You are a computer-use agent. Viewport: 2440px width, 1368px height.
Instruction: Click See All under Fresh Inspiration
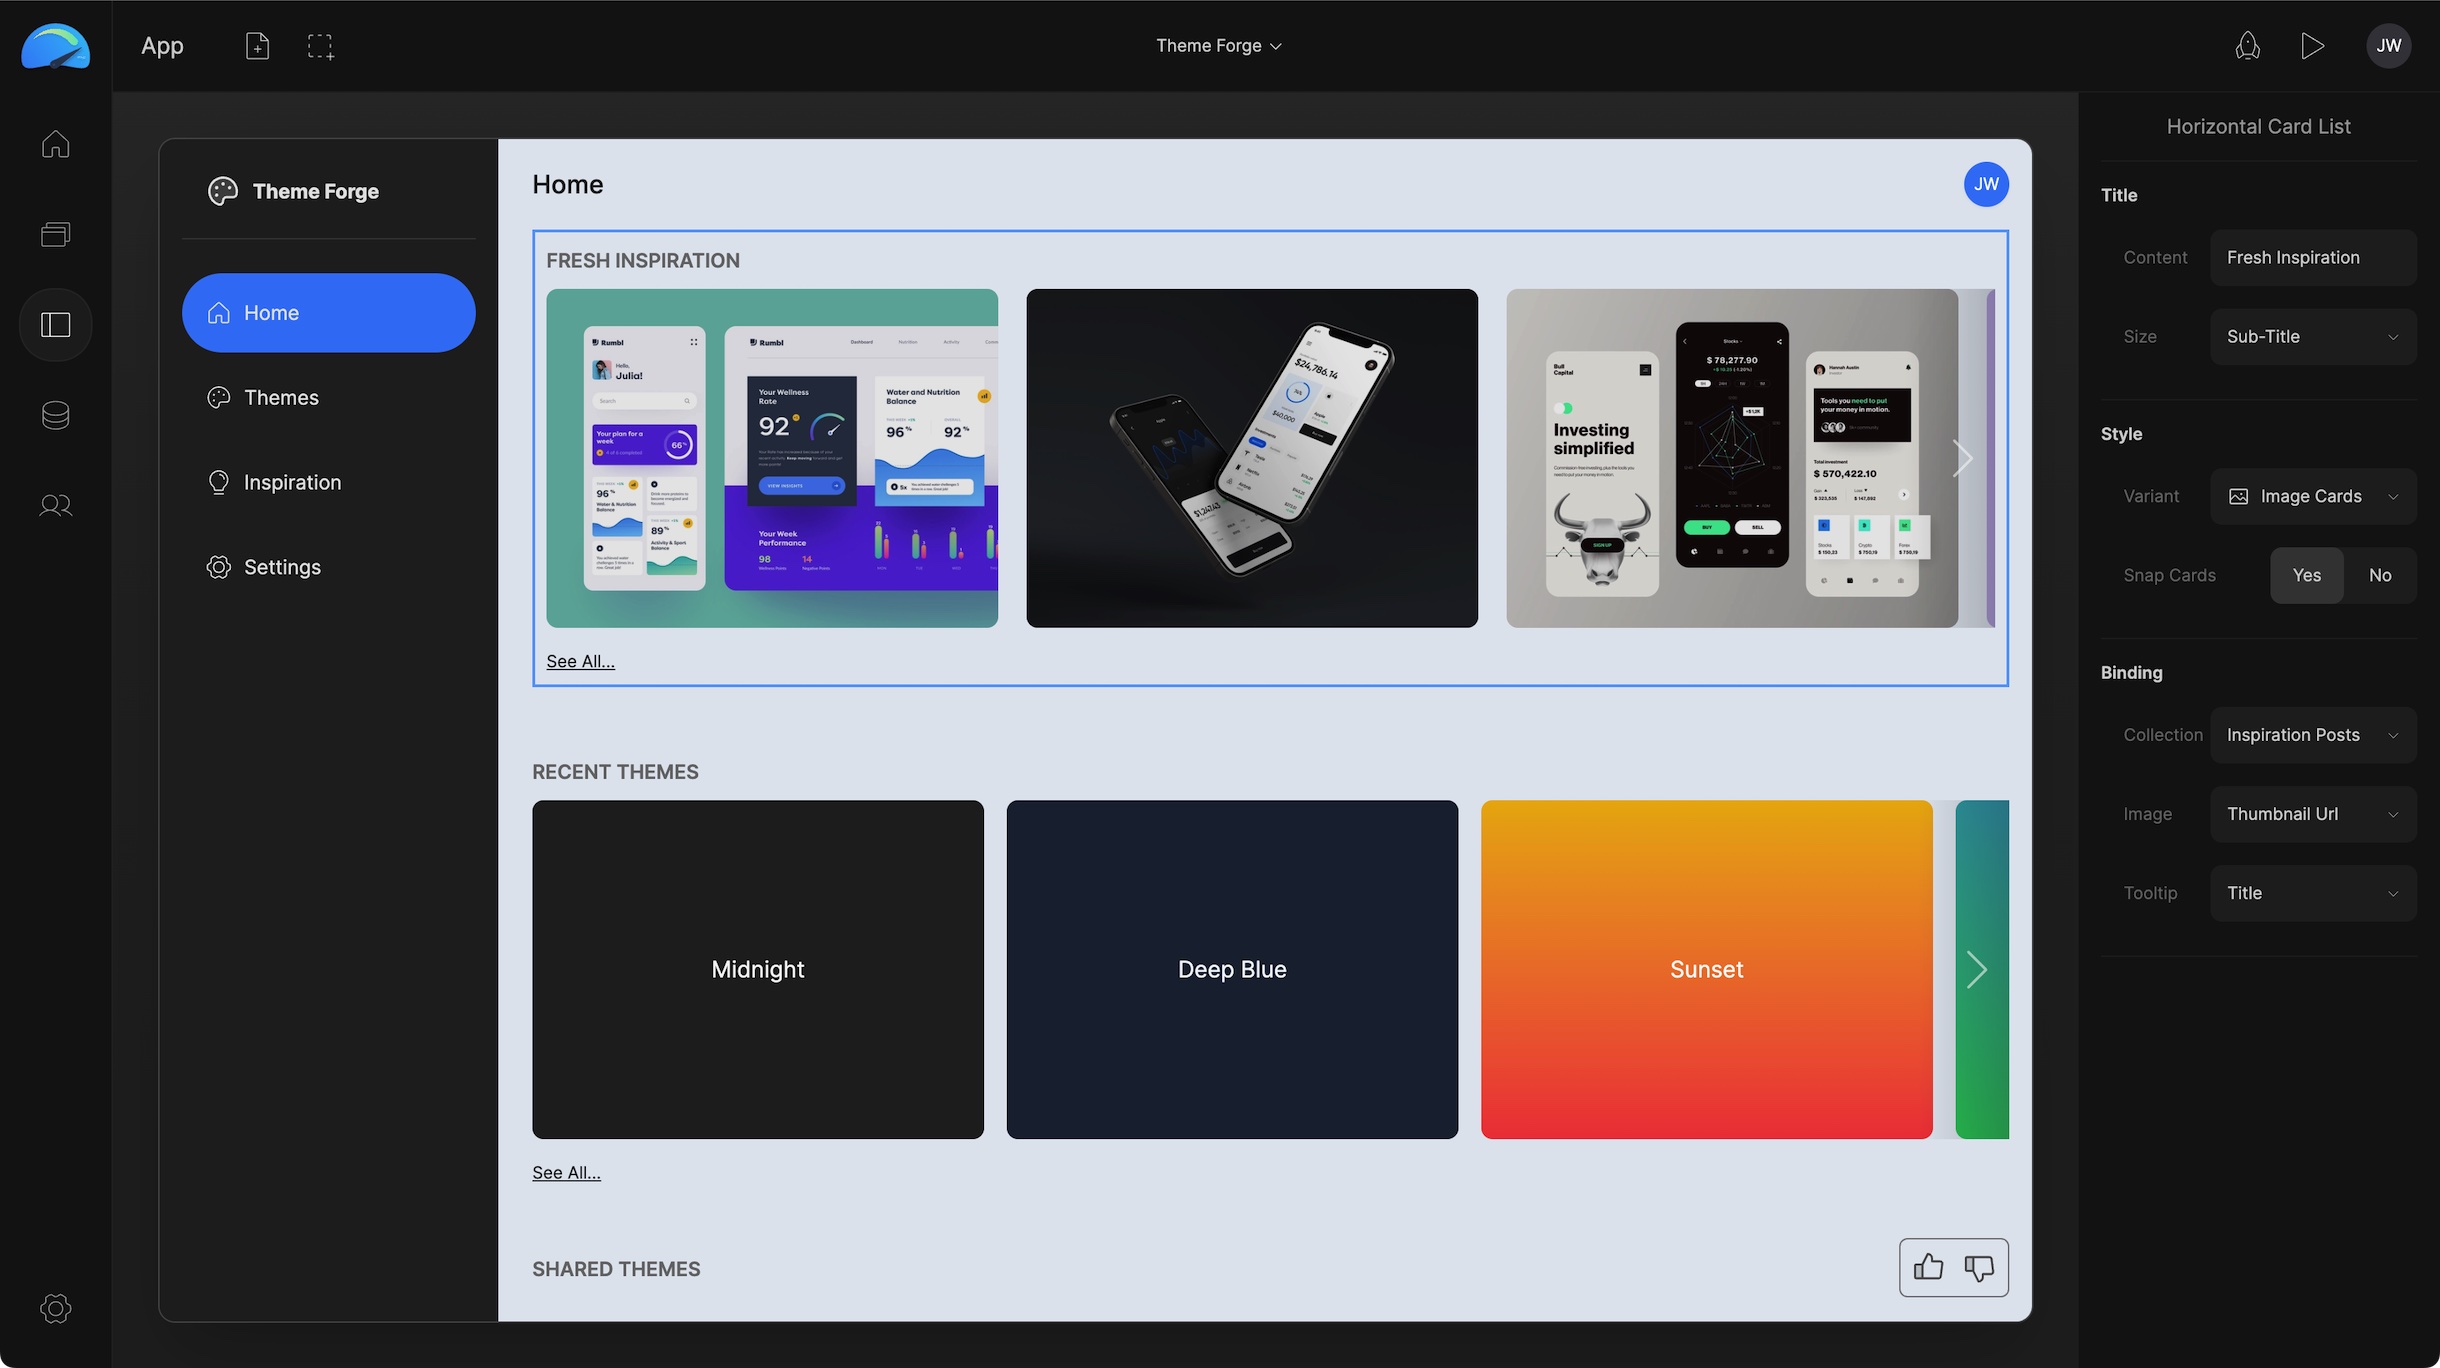[580, 661]
